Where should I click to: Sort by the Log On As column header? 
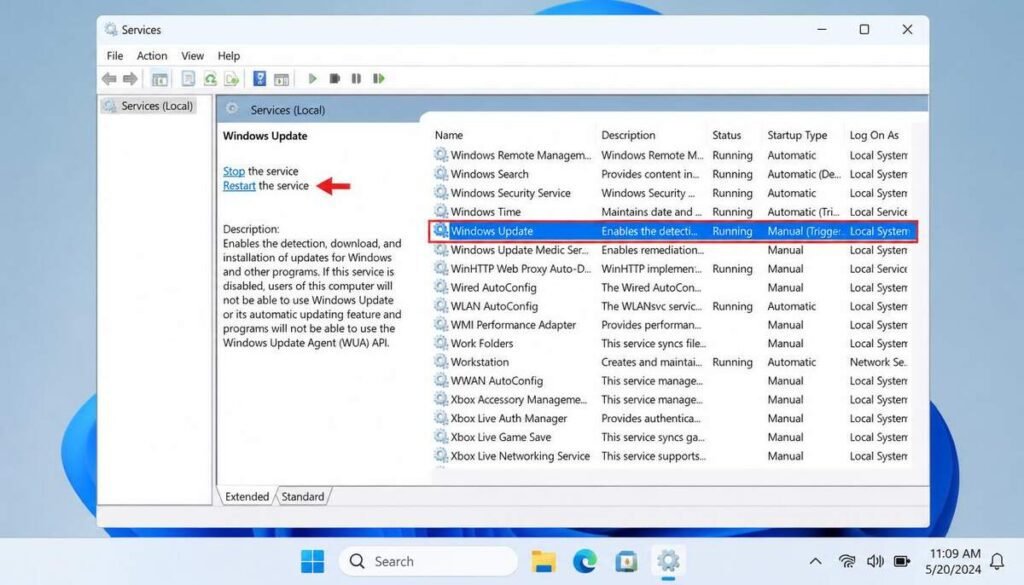pos(874,135)
